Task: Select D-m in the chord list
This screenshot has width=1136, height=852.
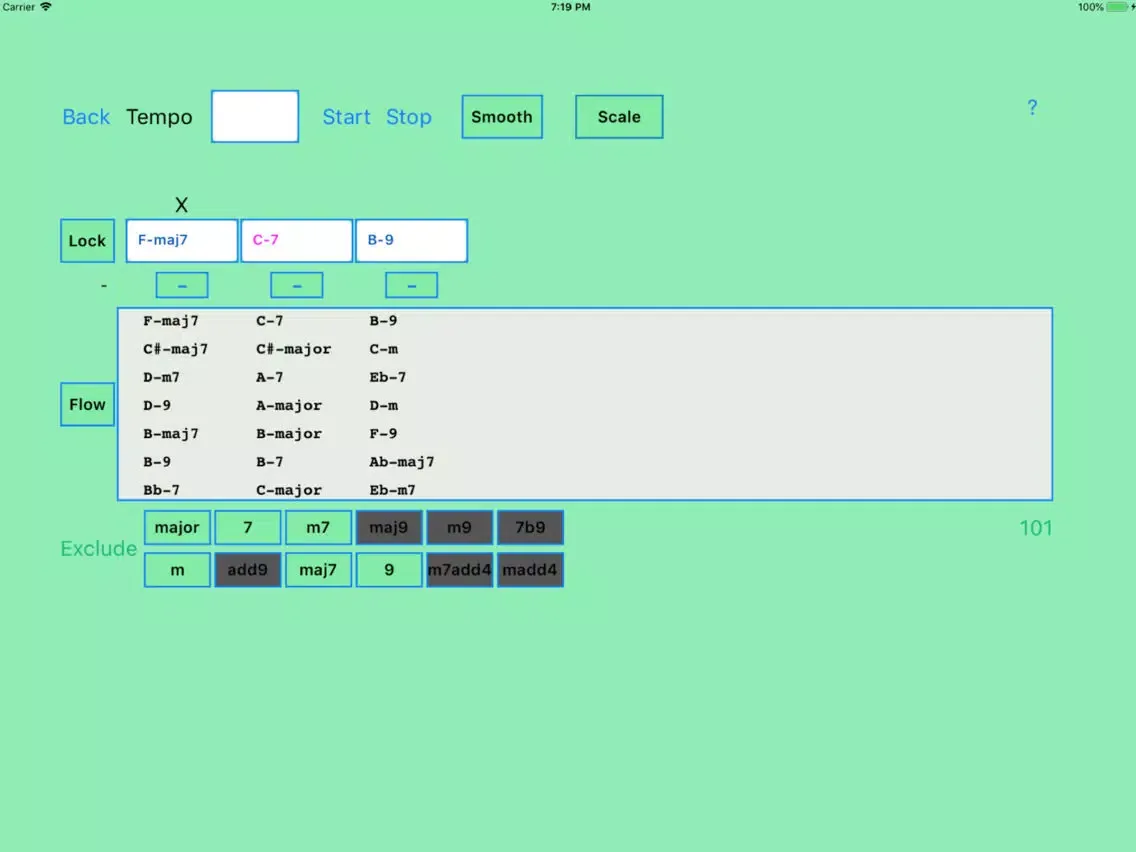Action: click(x=383, y=406)
